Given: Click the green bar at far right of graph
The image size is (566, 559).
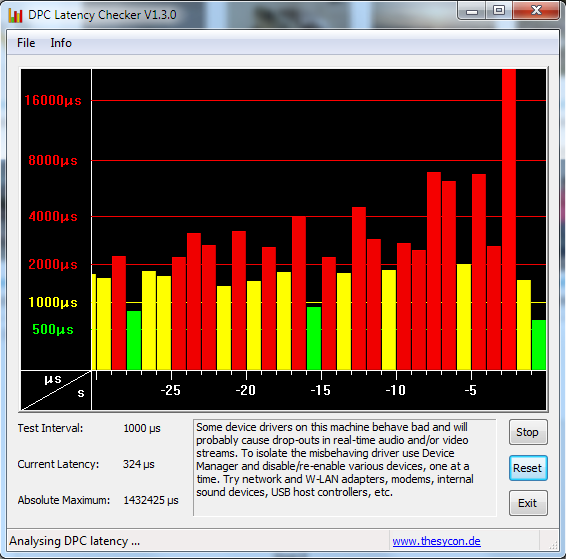Looking at the screenshot, I should pos(539,345).
